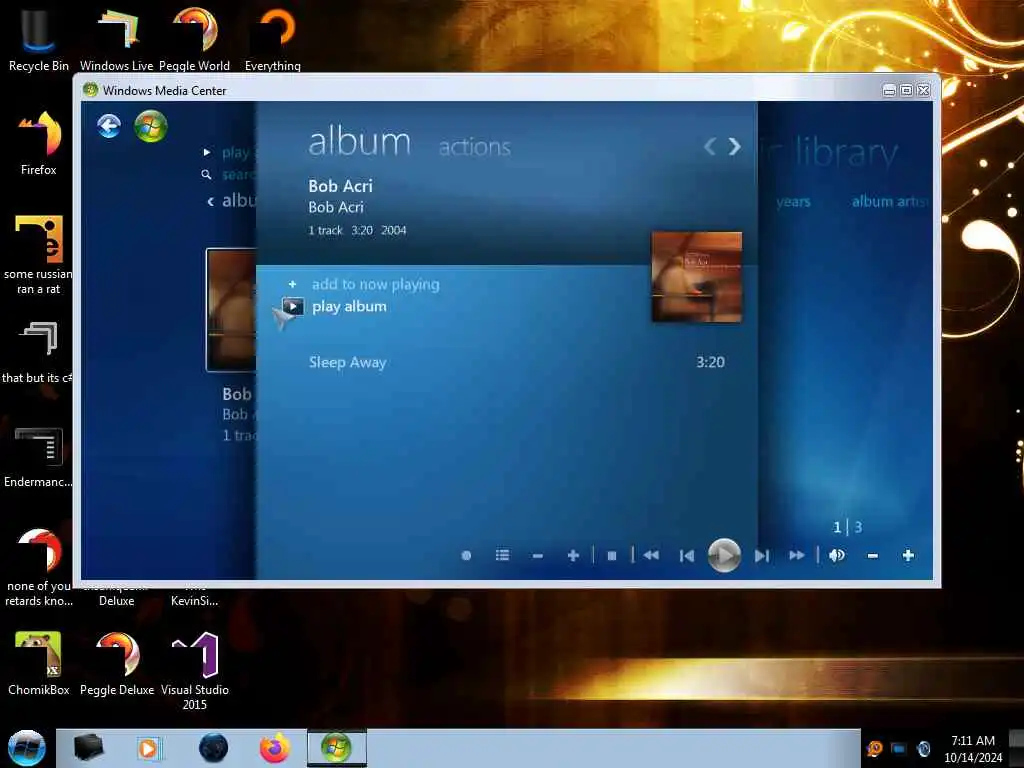1024x768 pixels.
Task: Click the album art in the background library
Action: (231, 310)
